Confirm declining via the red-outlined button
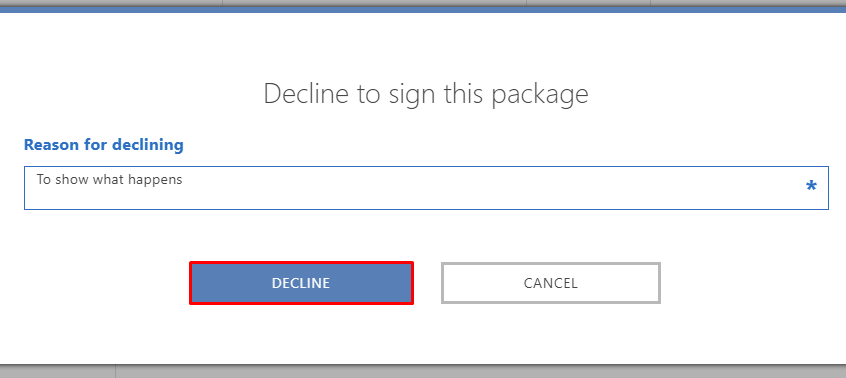The height and width of the screenshot is (378, 846). [x=301, y=283]
